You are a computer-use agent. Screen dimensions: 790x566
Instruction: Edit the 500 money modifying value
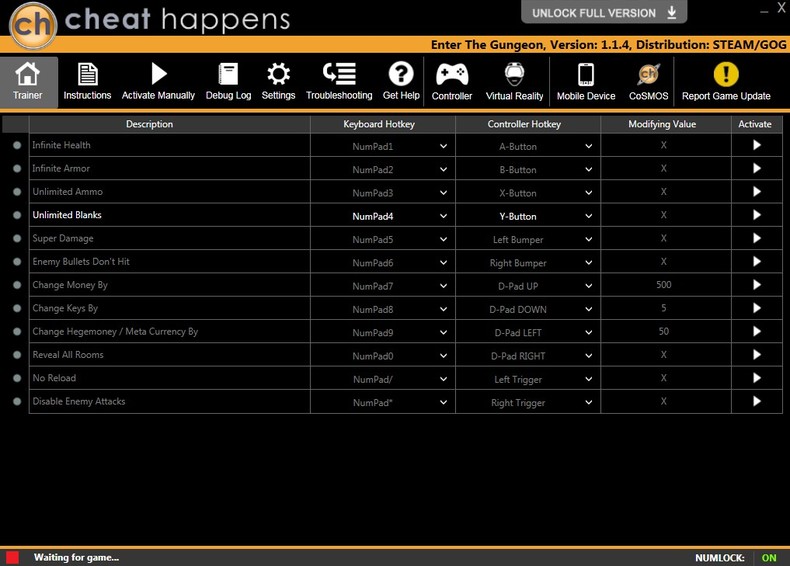[664, 285]
